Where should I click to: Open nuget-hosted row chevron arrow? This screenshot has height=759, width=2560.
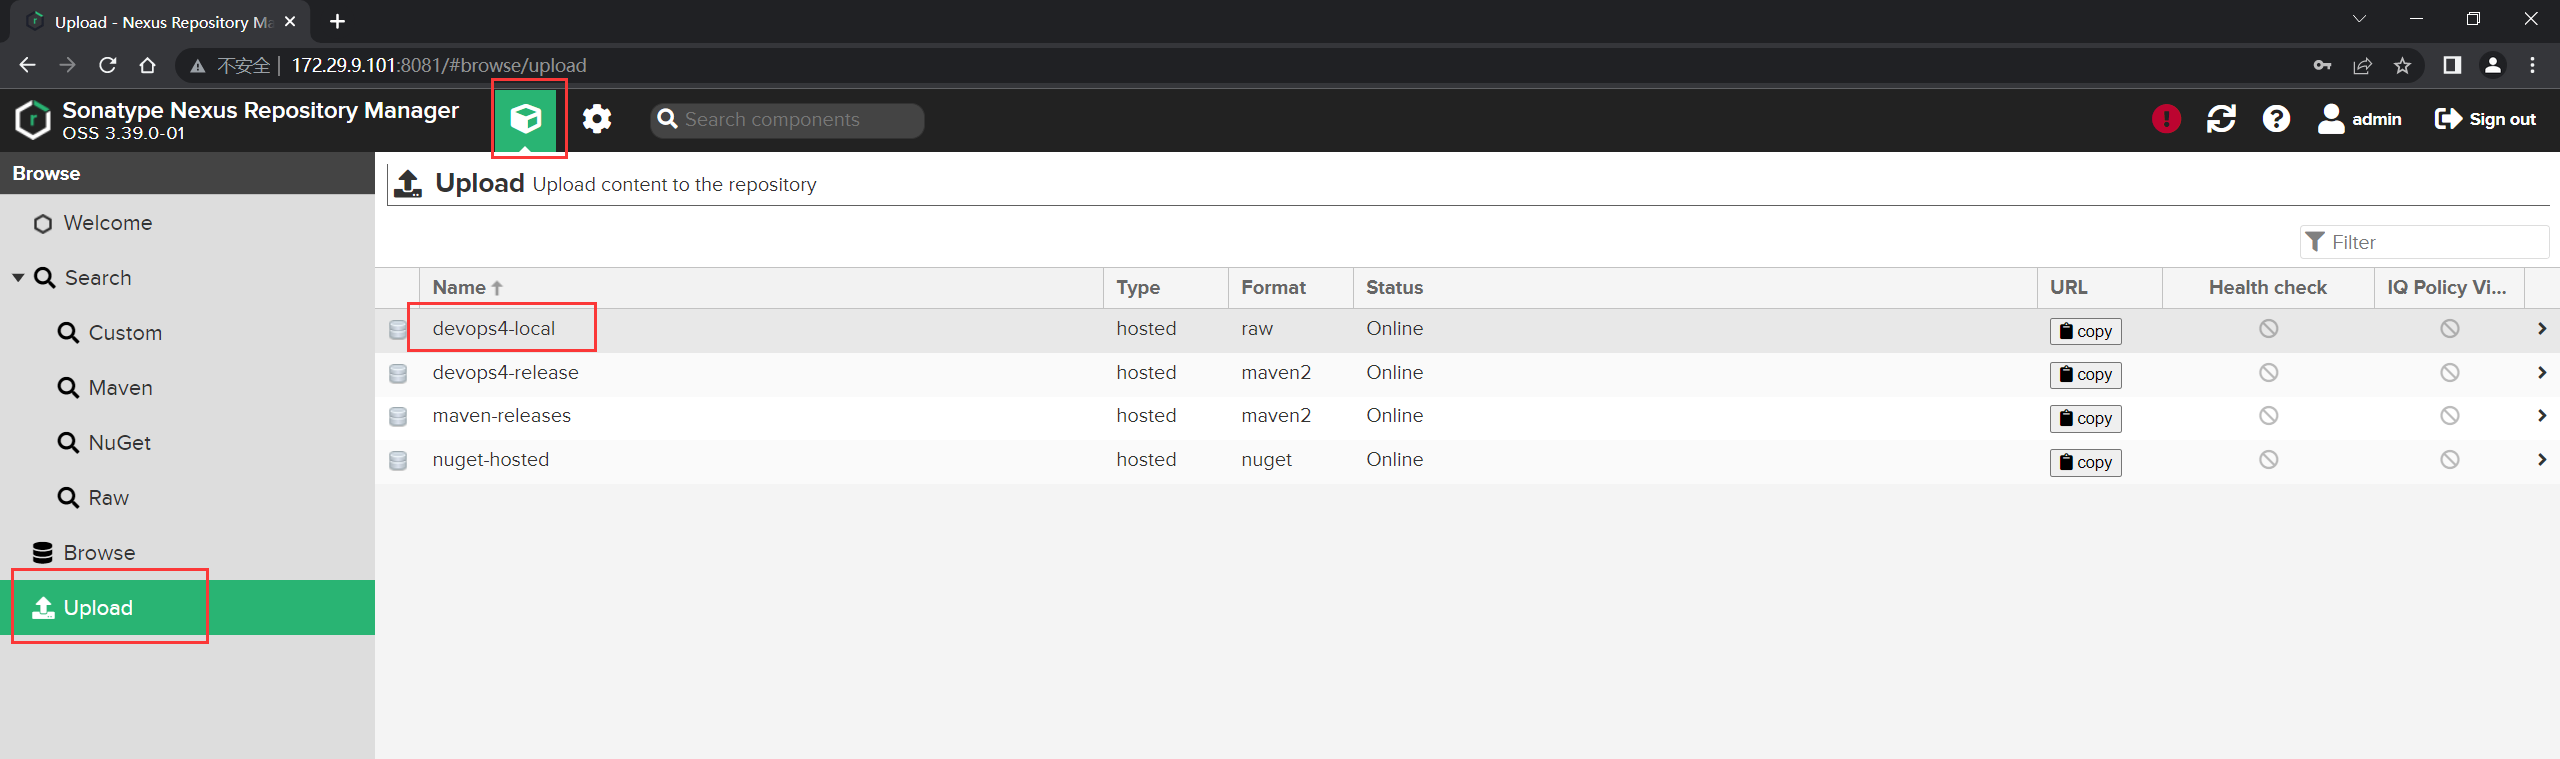pos(2541,460)
